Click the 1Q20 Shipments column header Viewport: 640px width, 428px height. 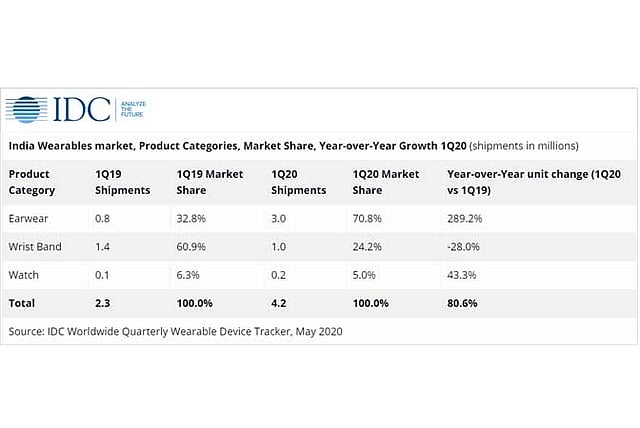300,180
